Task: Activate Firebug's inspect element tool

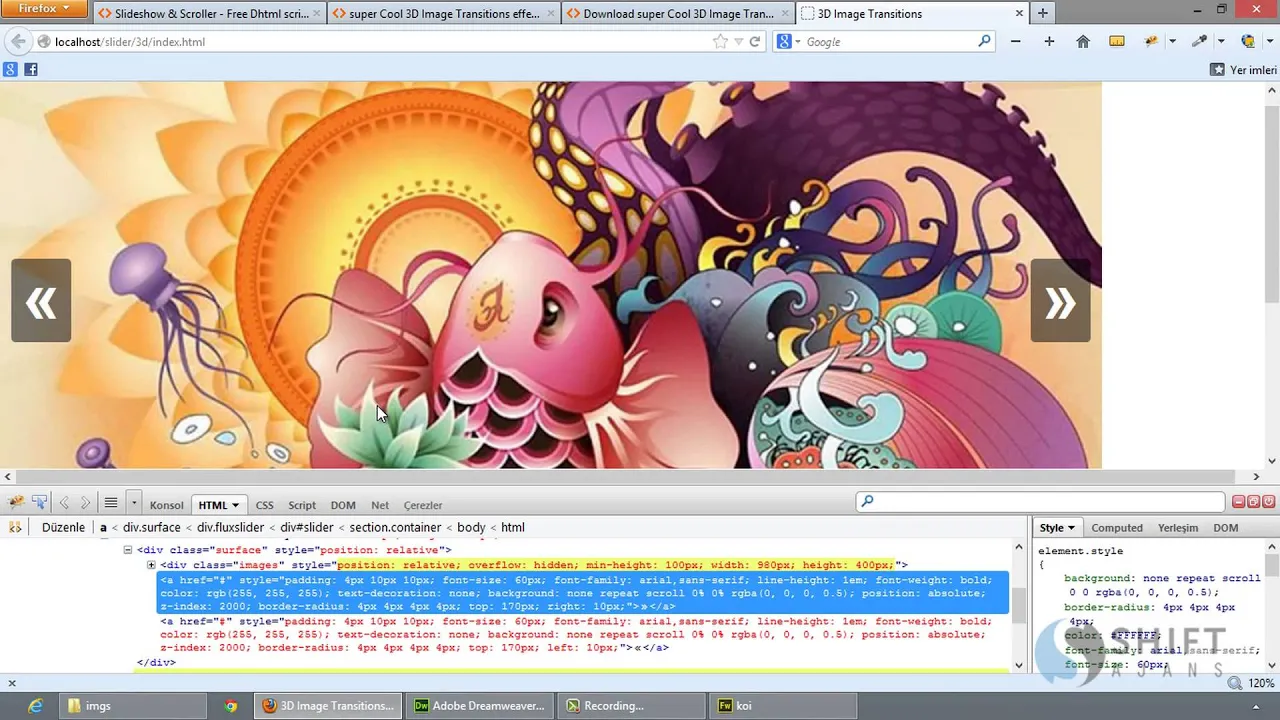Action: click(x=40, y=503)
